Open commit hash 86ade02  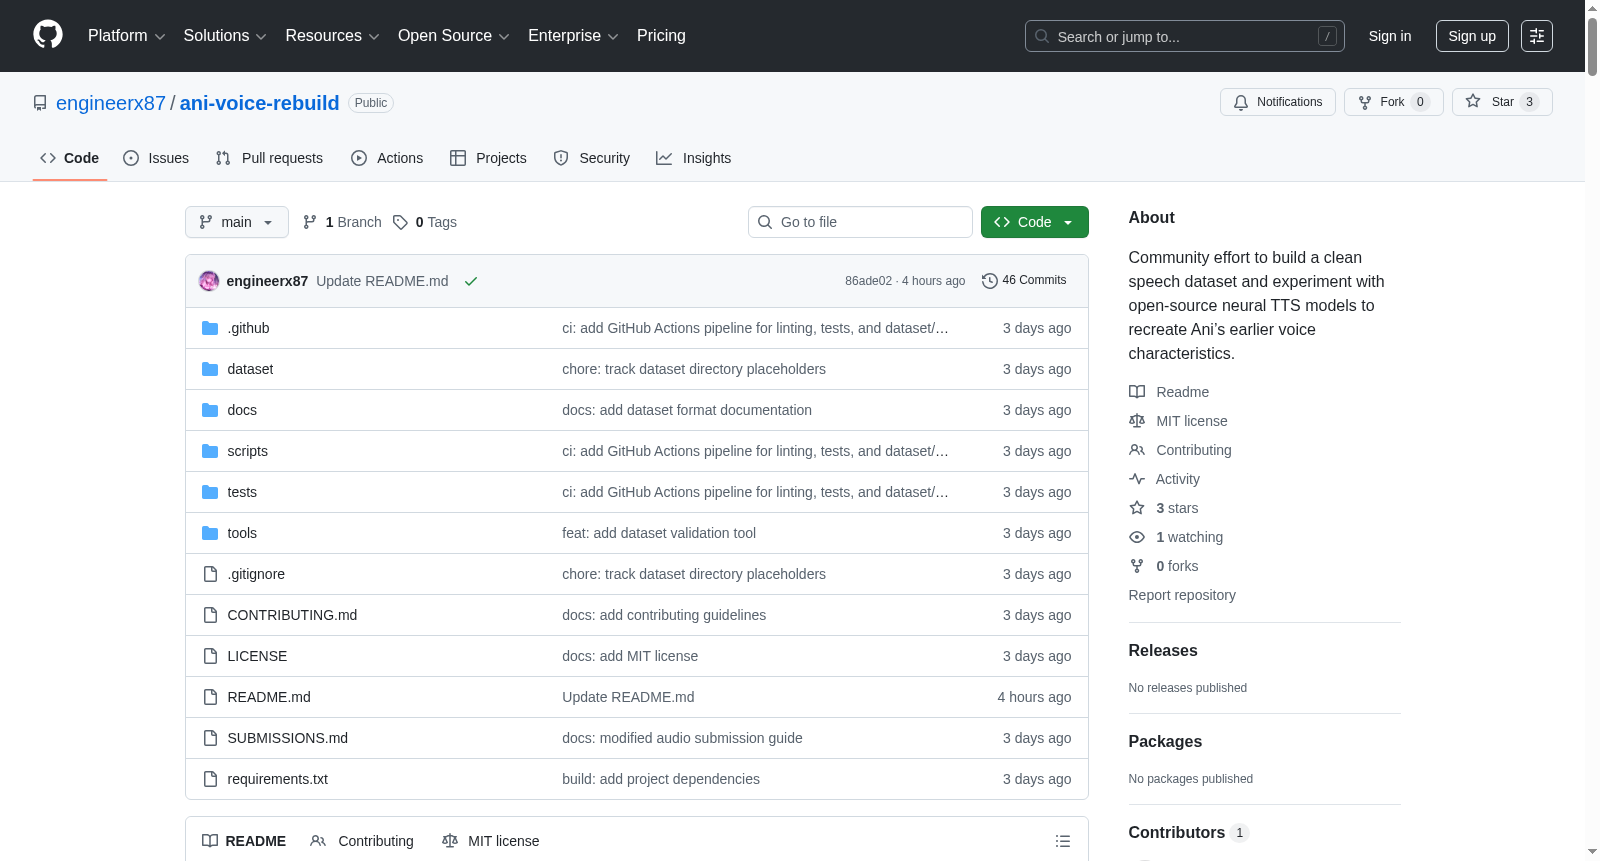(x=868, y=281)
